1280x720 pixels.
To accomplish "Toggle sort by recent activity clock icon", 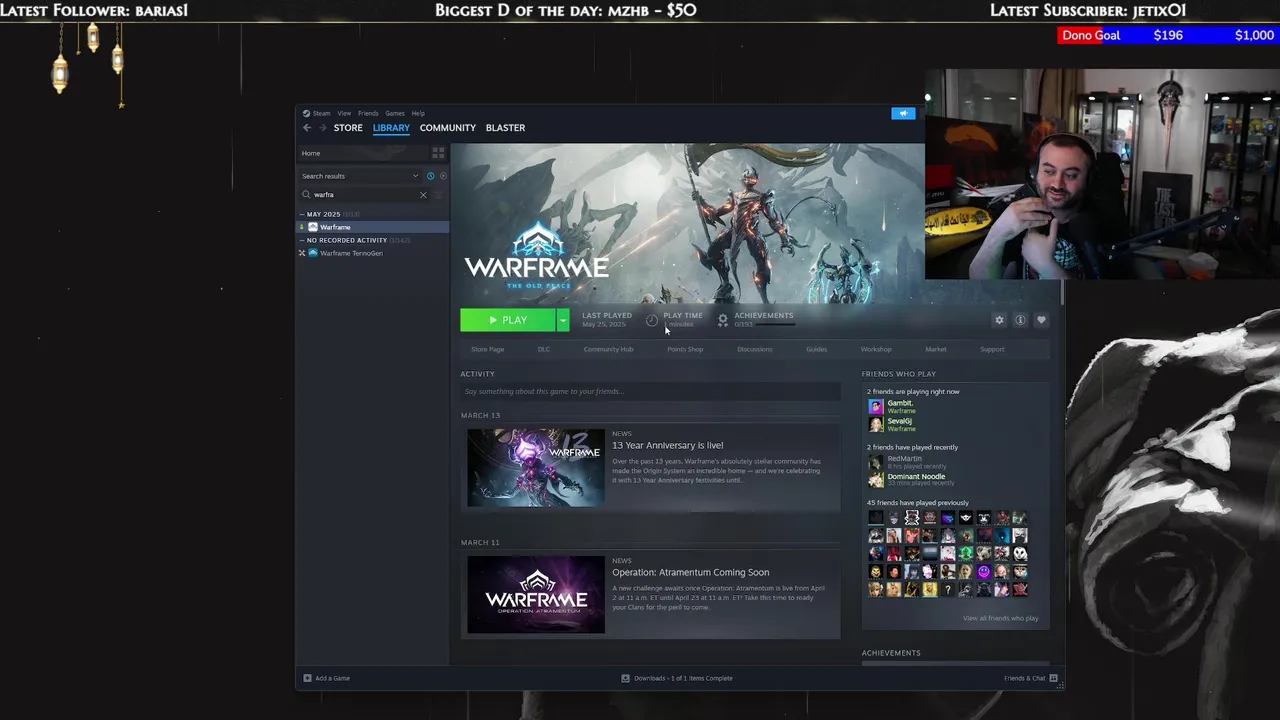I will 431,176.
